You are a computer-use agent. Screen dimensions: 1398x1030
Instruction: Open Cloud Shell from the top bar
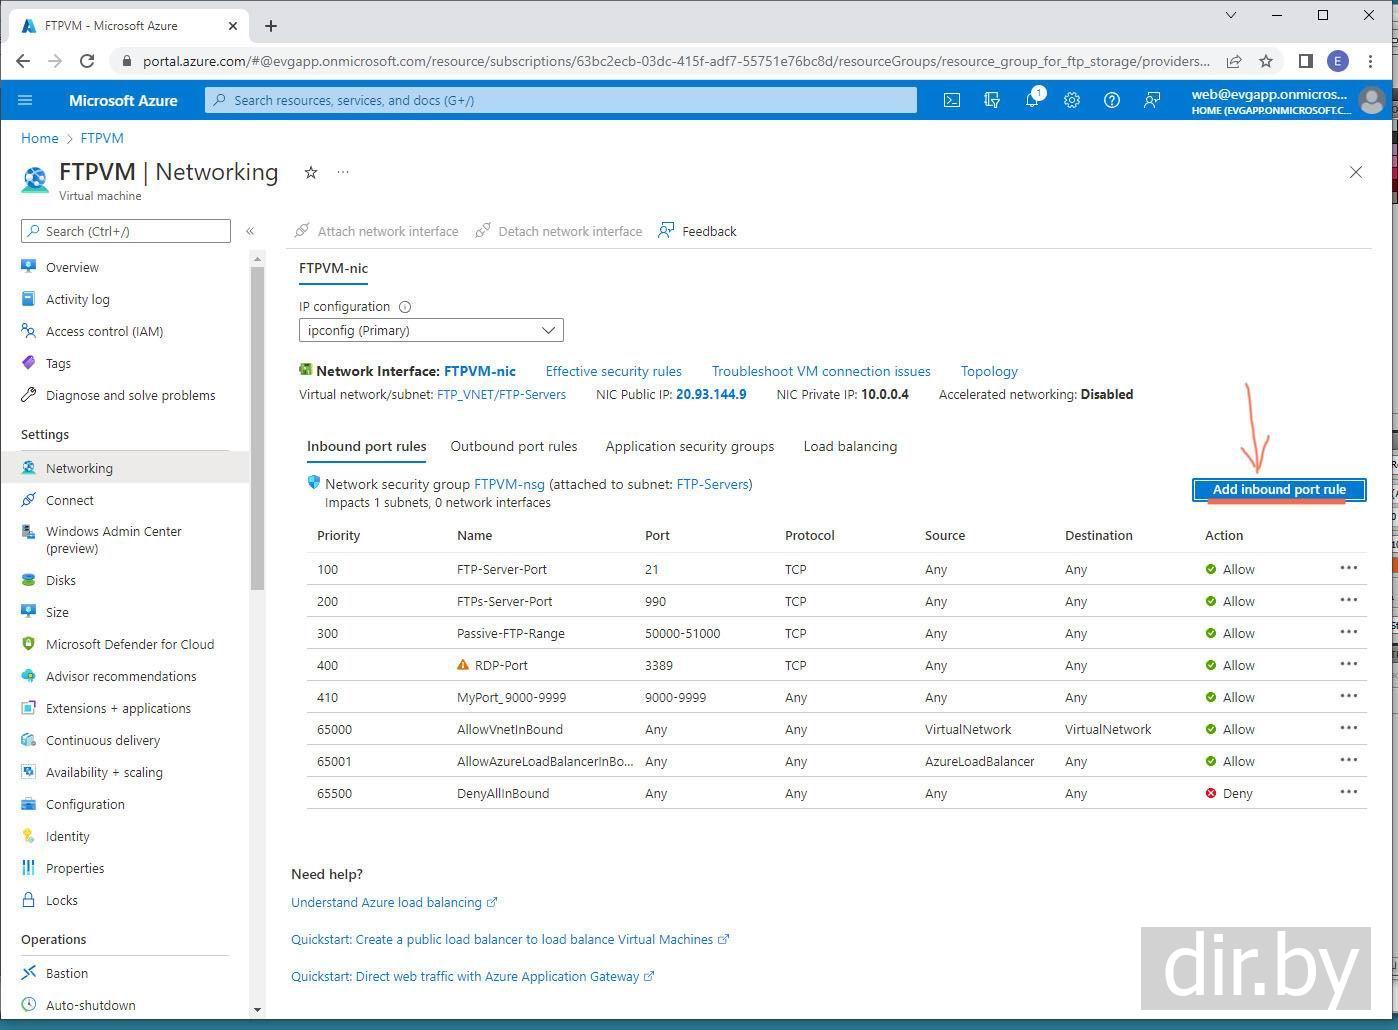952,100
